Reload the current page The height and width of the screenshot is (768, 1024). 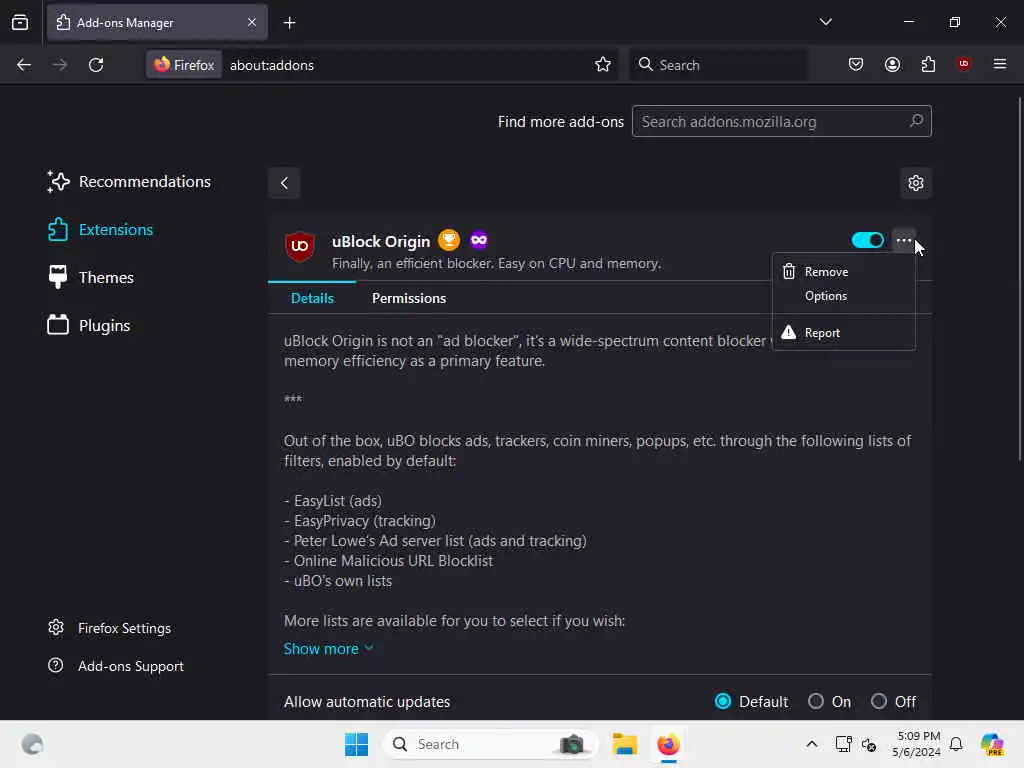(96, 65)
